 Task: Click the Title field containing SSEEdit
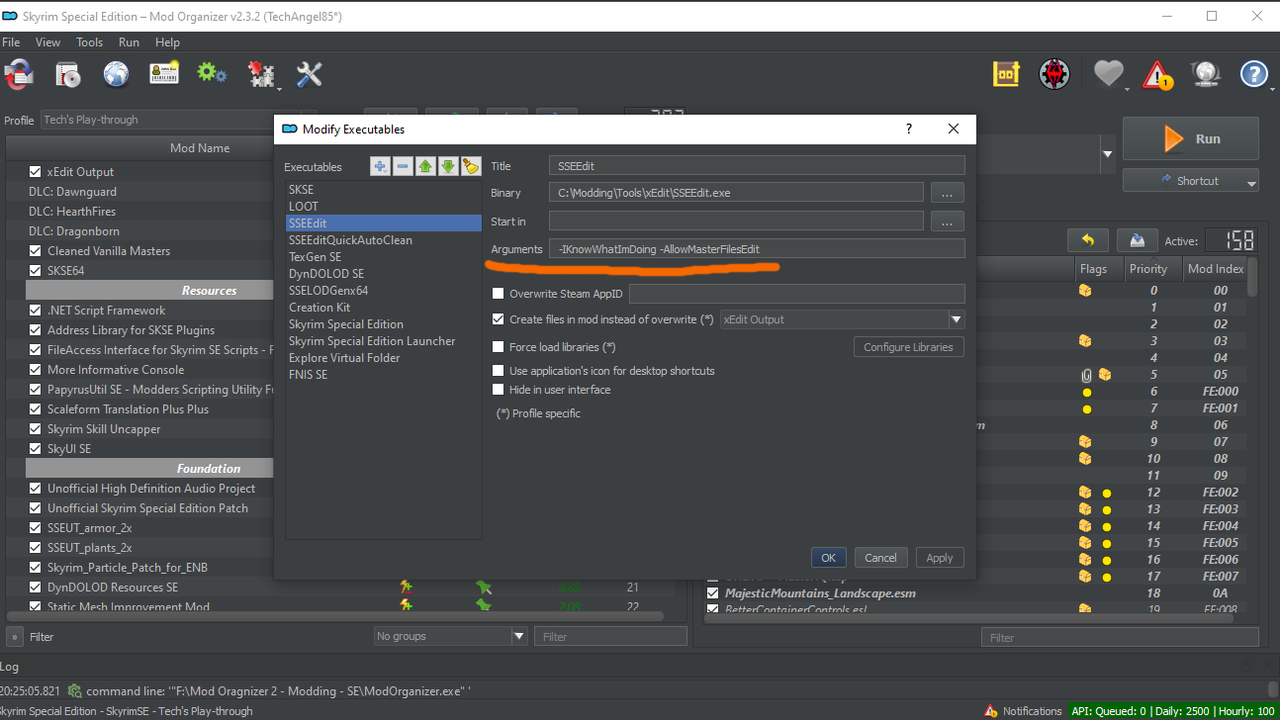point(757,166)
